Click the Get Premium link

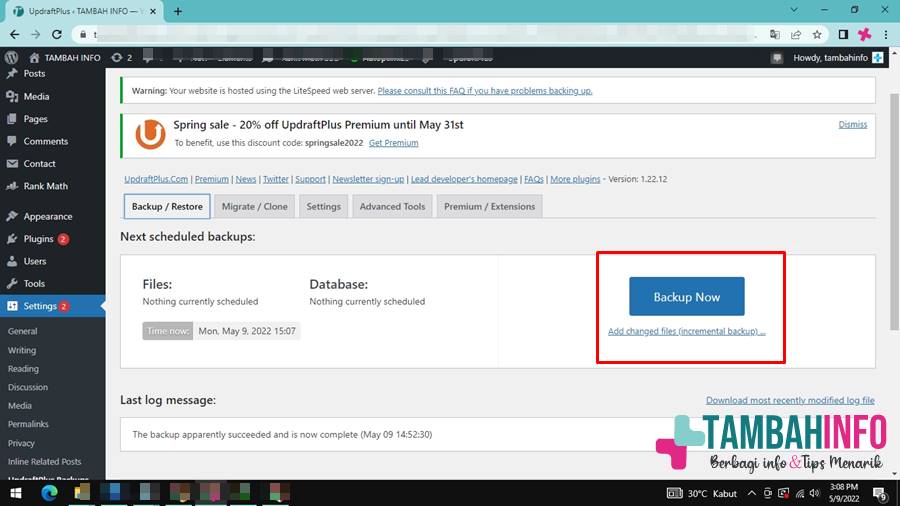tap(393, 143)
